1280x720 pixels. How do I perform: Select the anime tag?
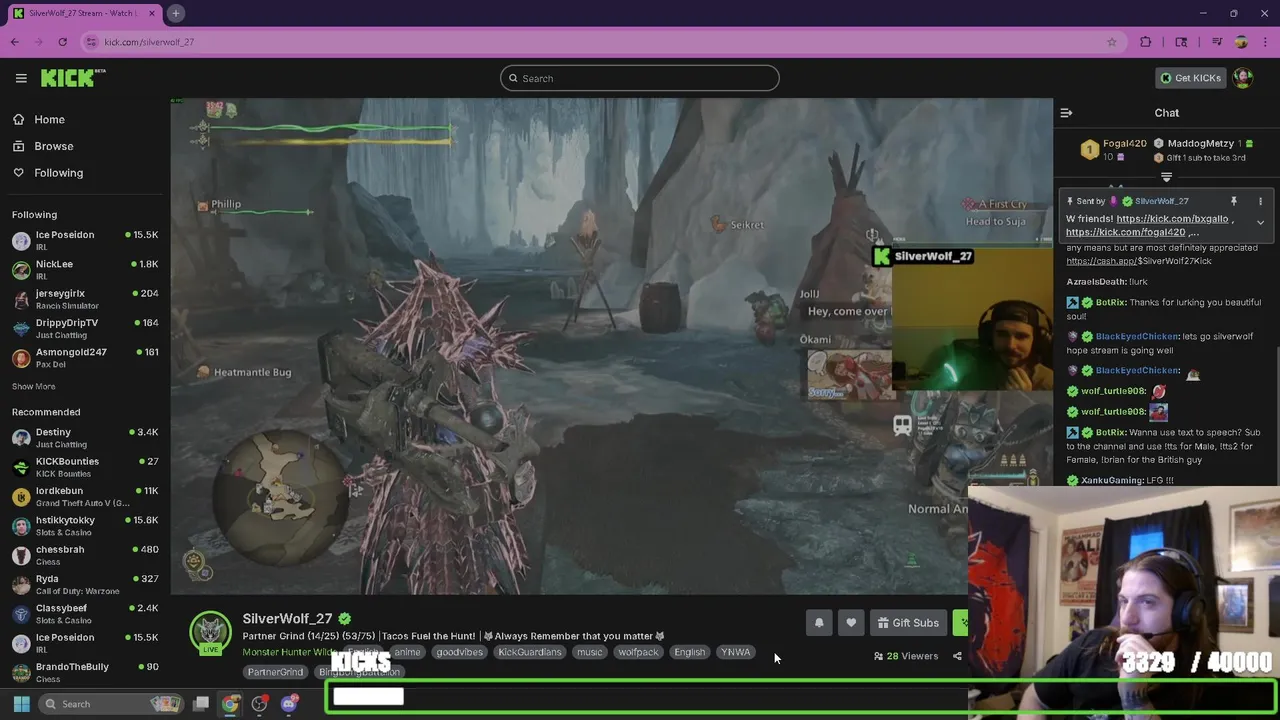coord(407,652)
